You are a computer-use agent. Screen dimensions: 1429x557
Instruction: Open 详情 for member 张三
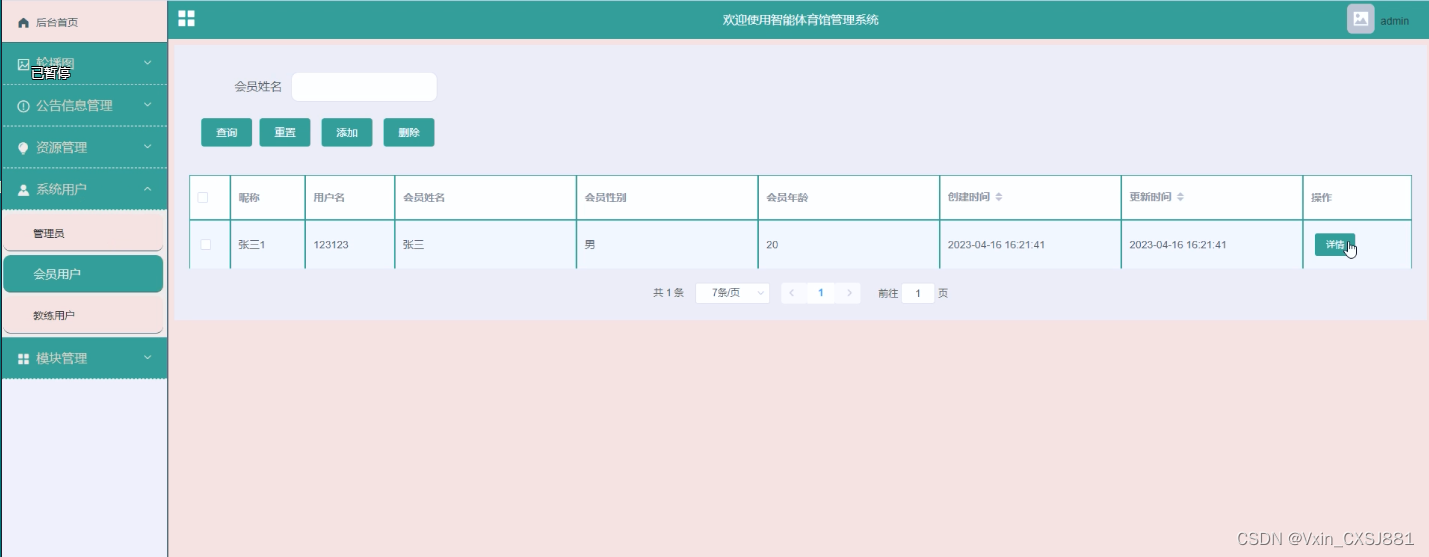coord(1335,245)
